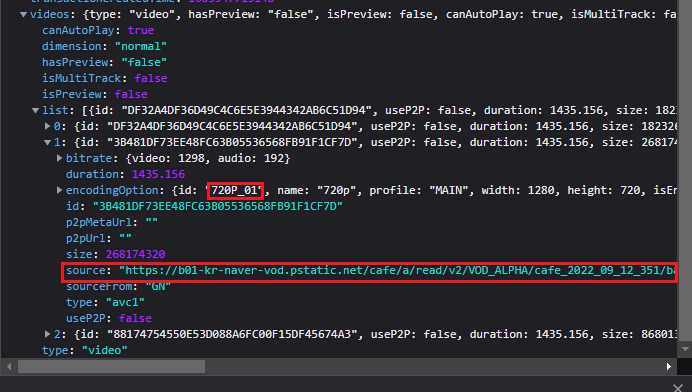Viewport: 692px width, 392px height.
Task: Select the sourceFrom "GN" row
Action: 118,286
